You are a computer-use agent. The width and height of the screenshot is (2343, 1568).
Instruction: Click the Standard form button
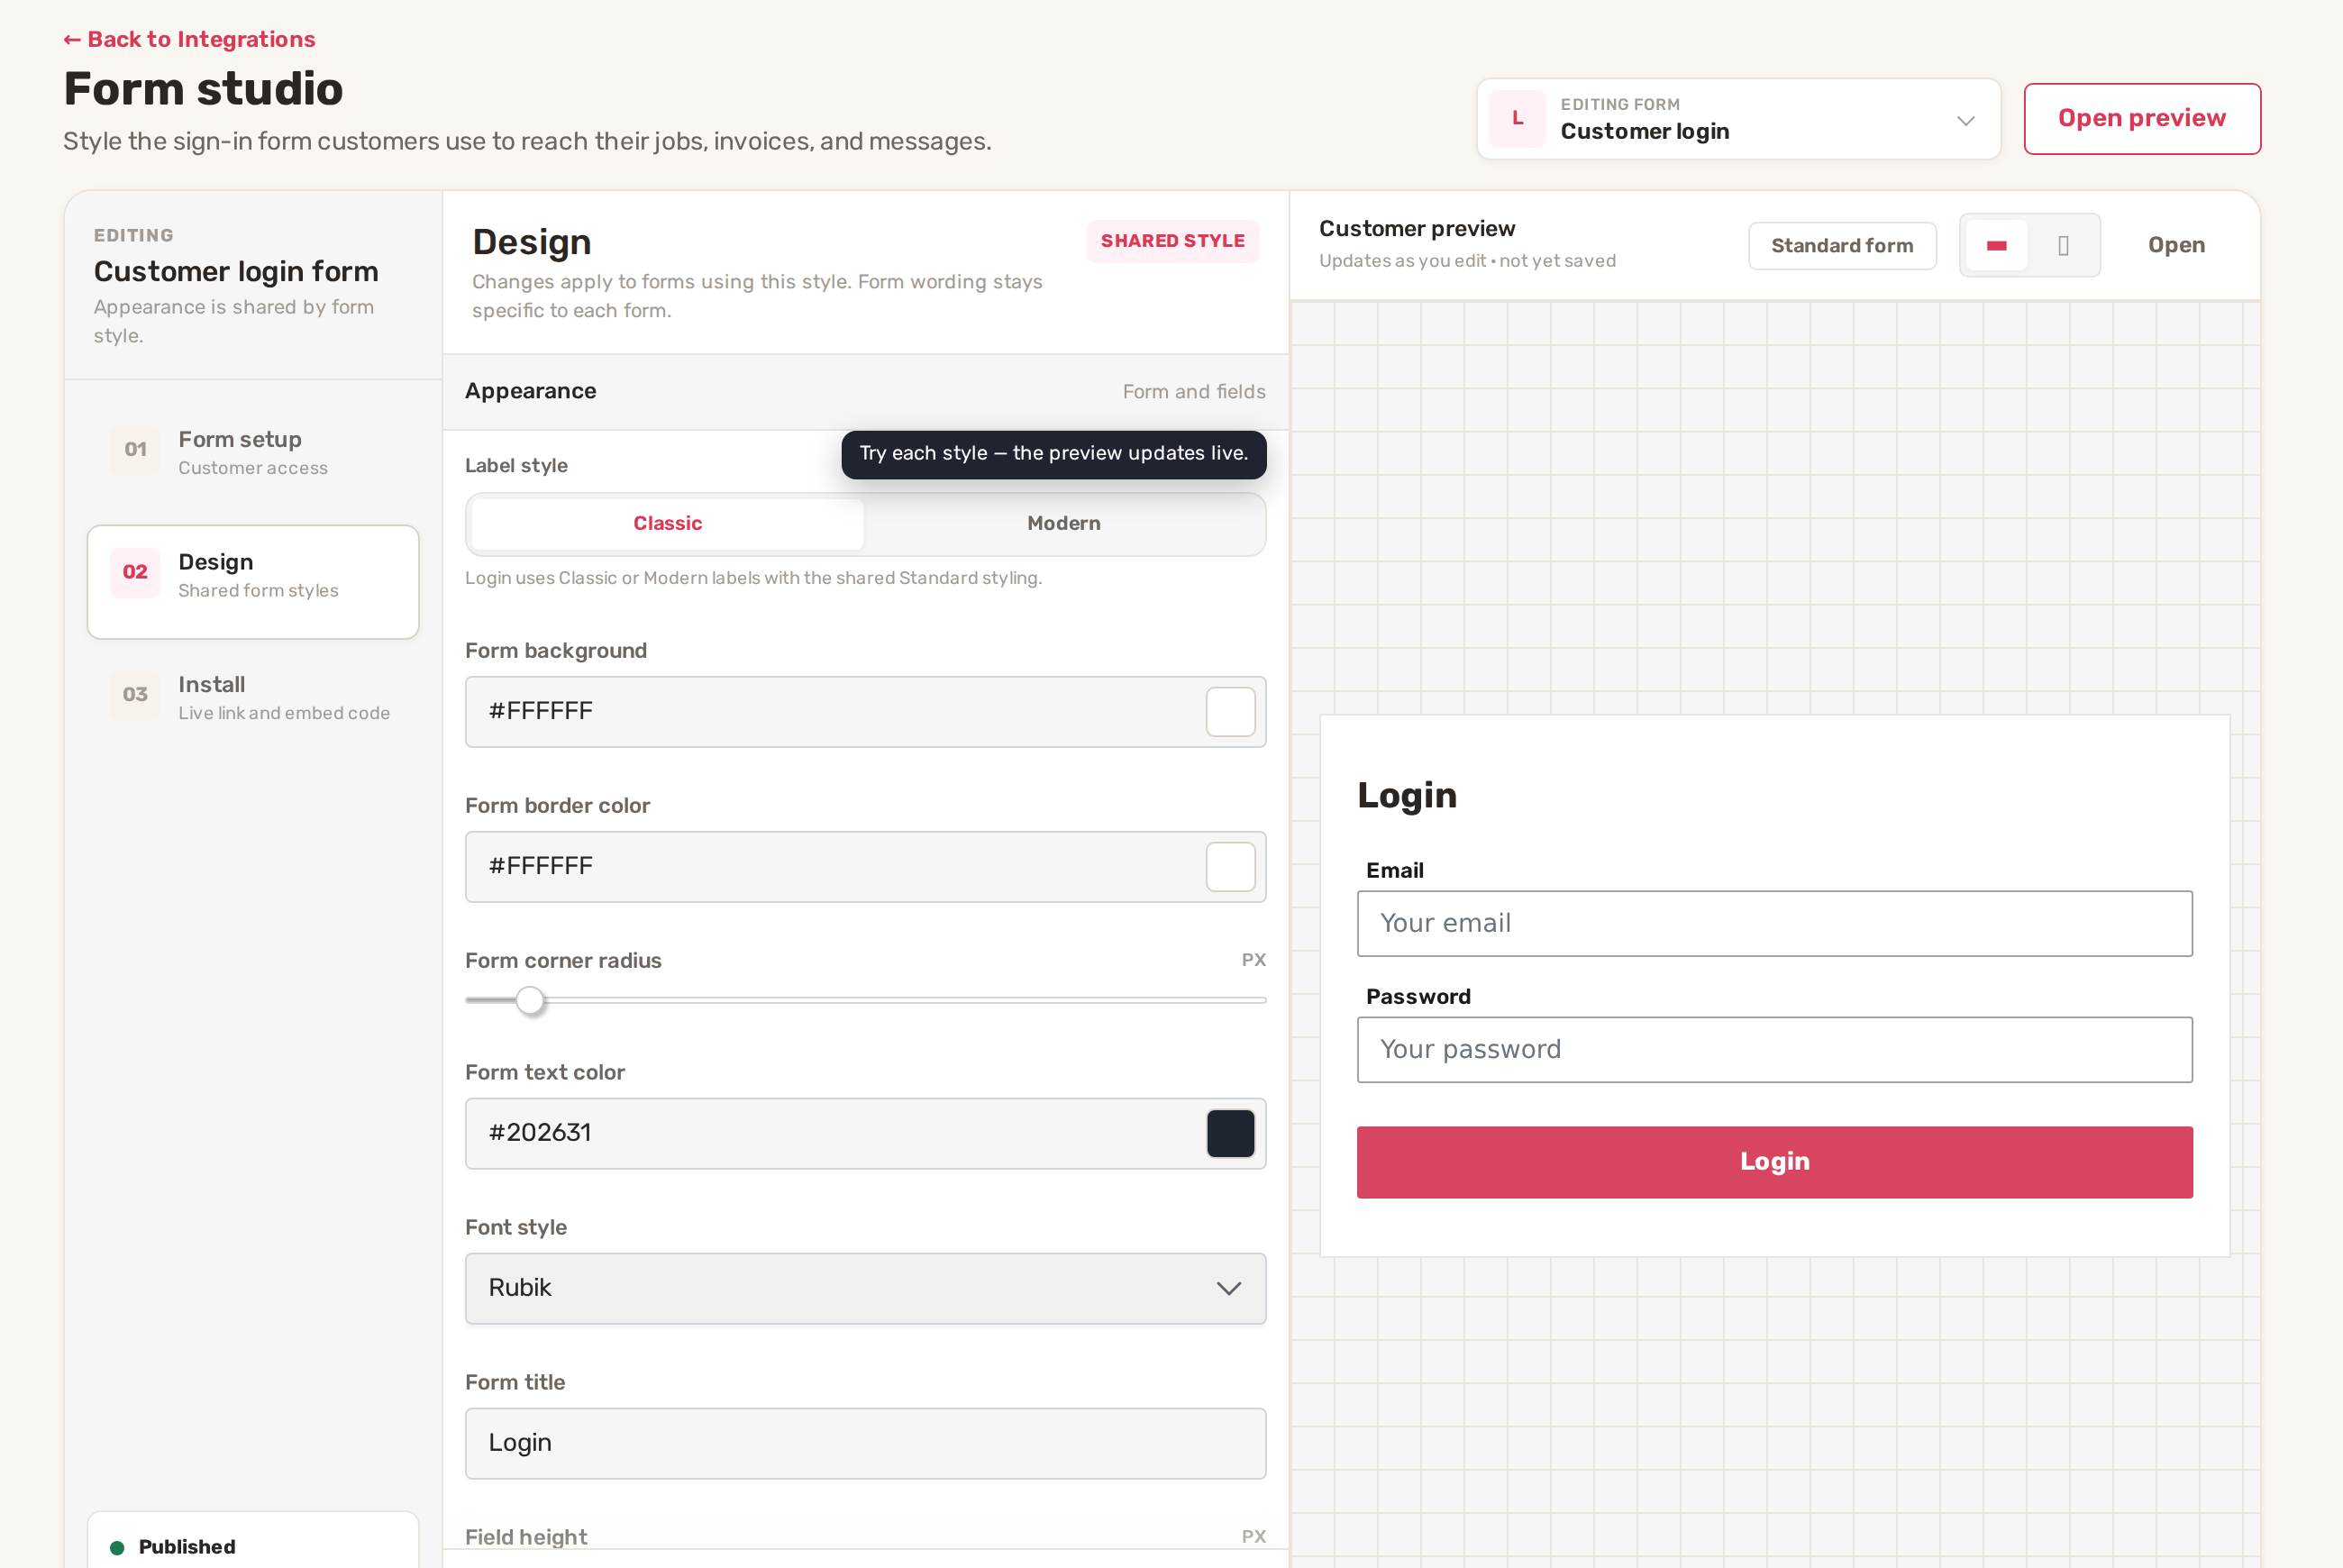[1841, 246]
